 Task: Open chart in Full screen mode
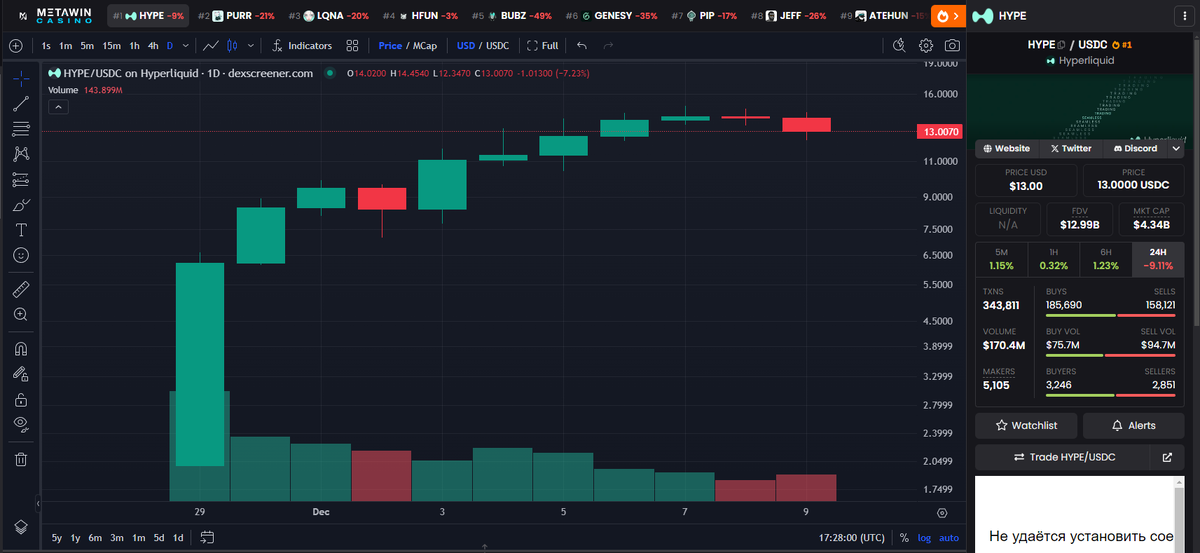pyautogui.click(x=542, y=45)
